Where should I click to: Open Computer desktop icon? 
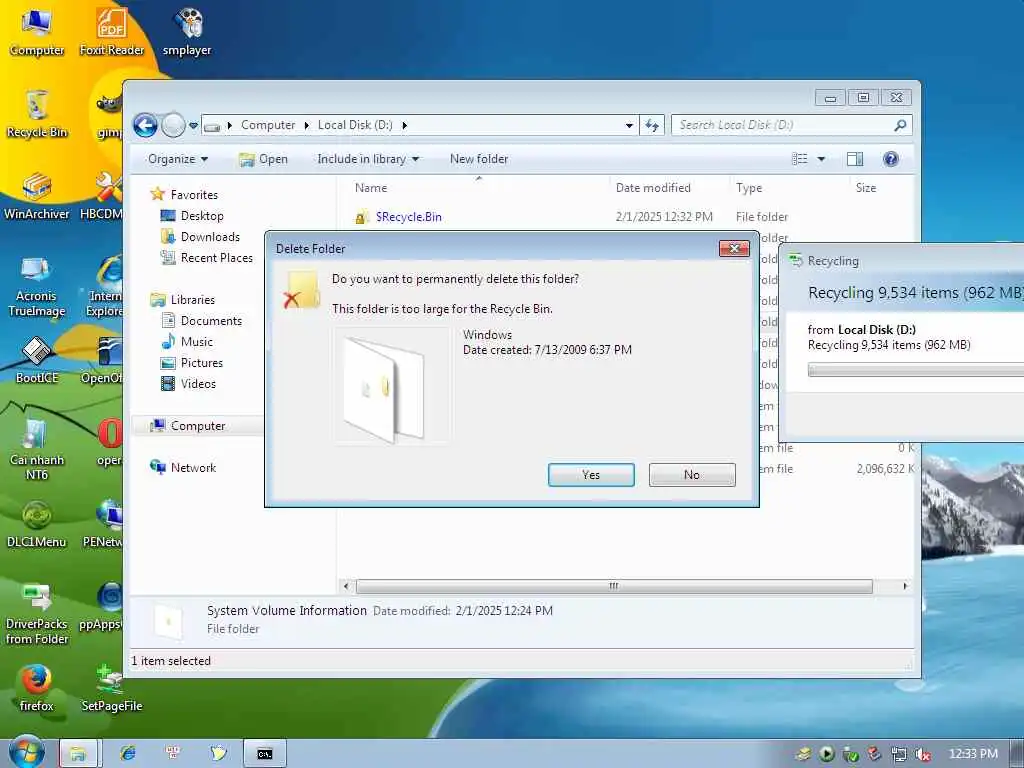click(37, 33)
